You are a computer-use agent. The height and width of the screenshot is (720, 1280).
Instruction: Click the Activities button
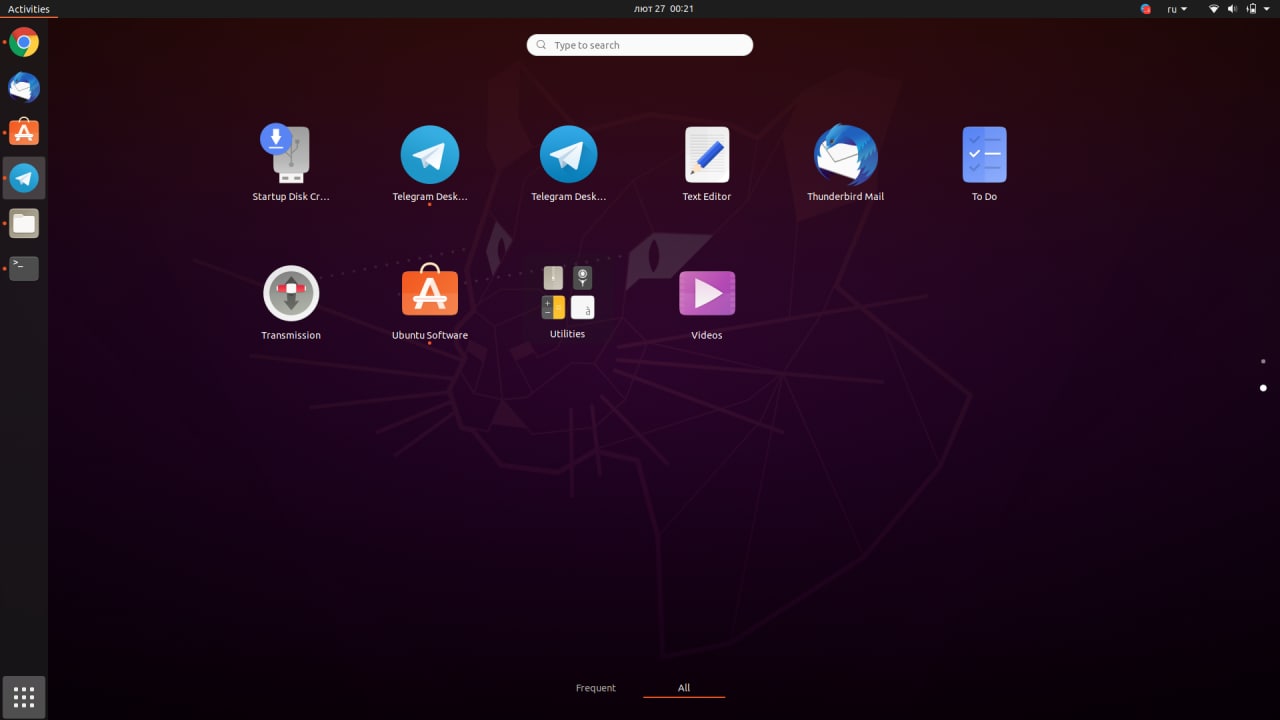point(29,9)
